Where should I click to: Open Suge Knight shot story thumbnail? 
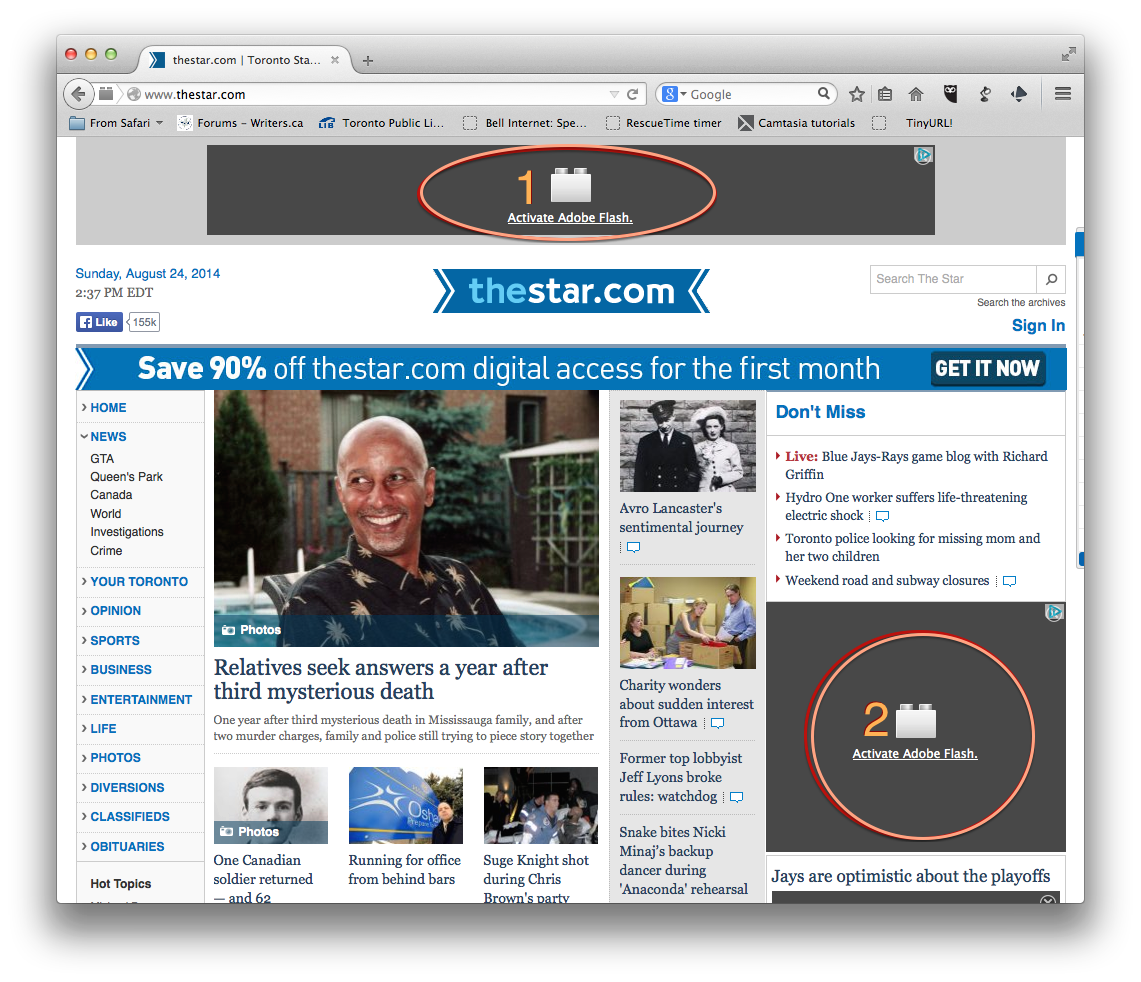coord(541,805)
